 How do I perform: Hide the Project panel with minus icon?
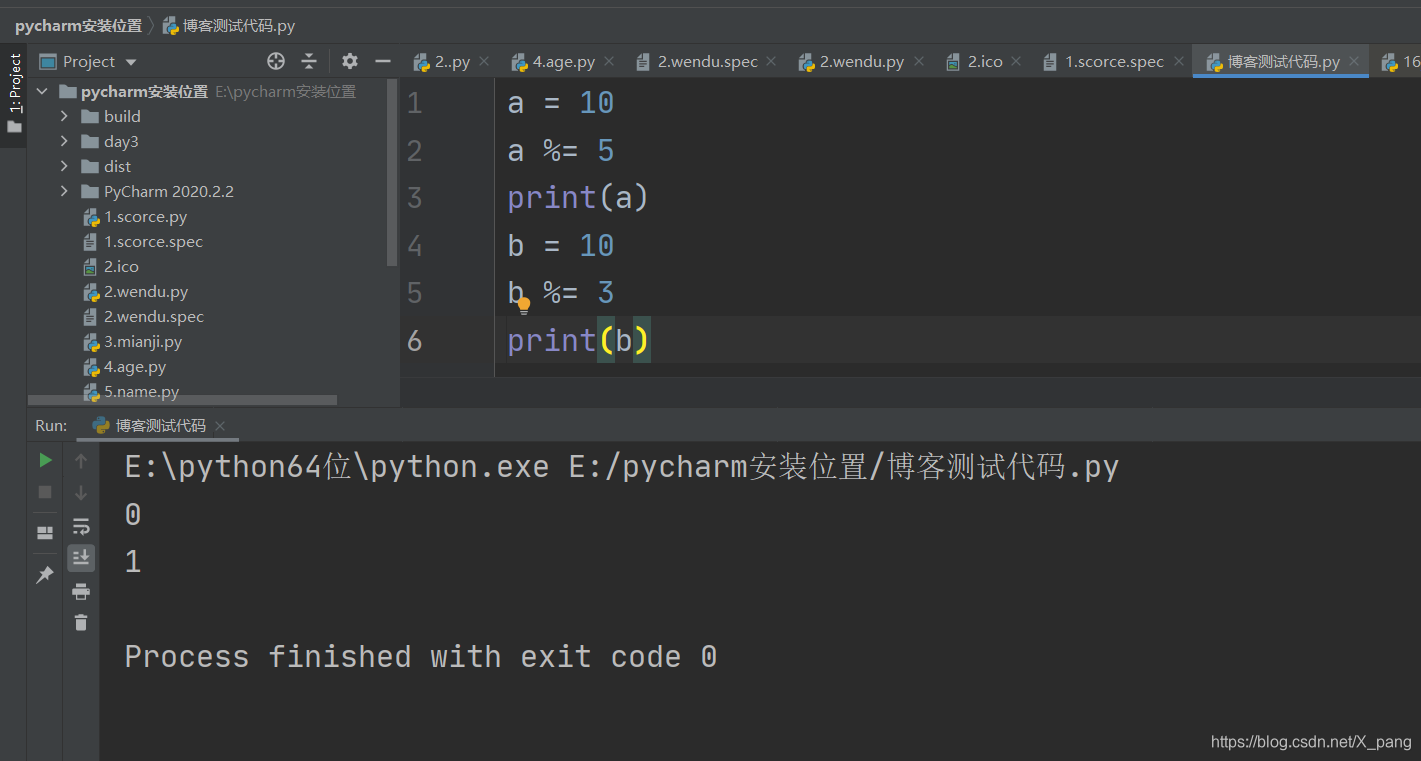382,61
